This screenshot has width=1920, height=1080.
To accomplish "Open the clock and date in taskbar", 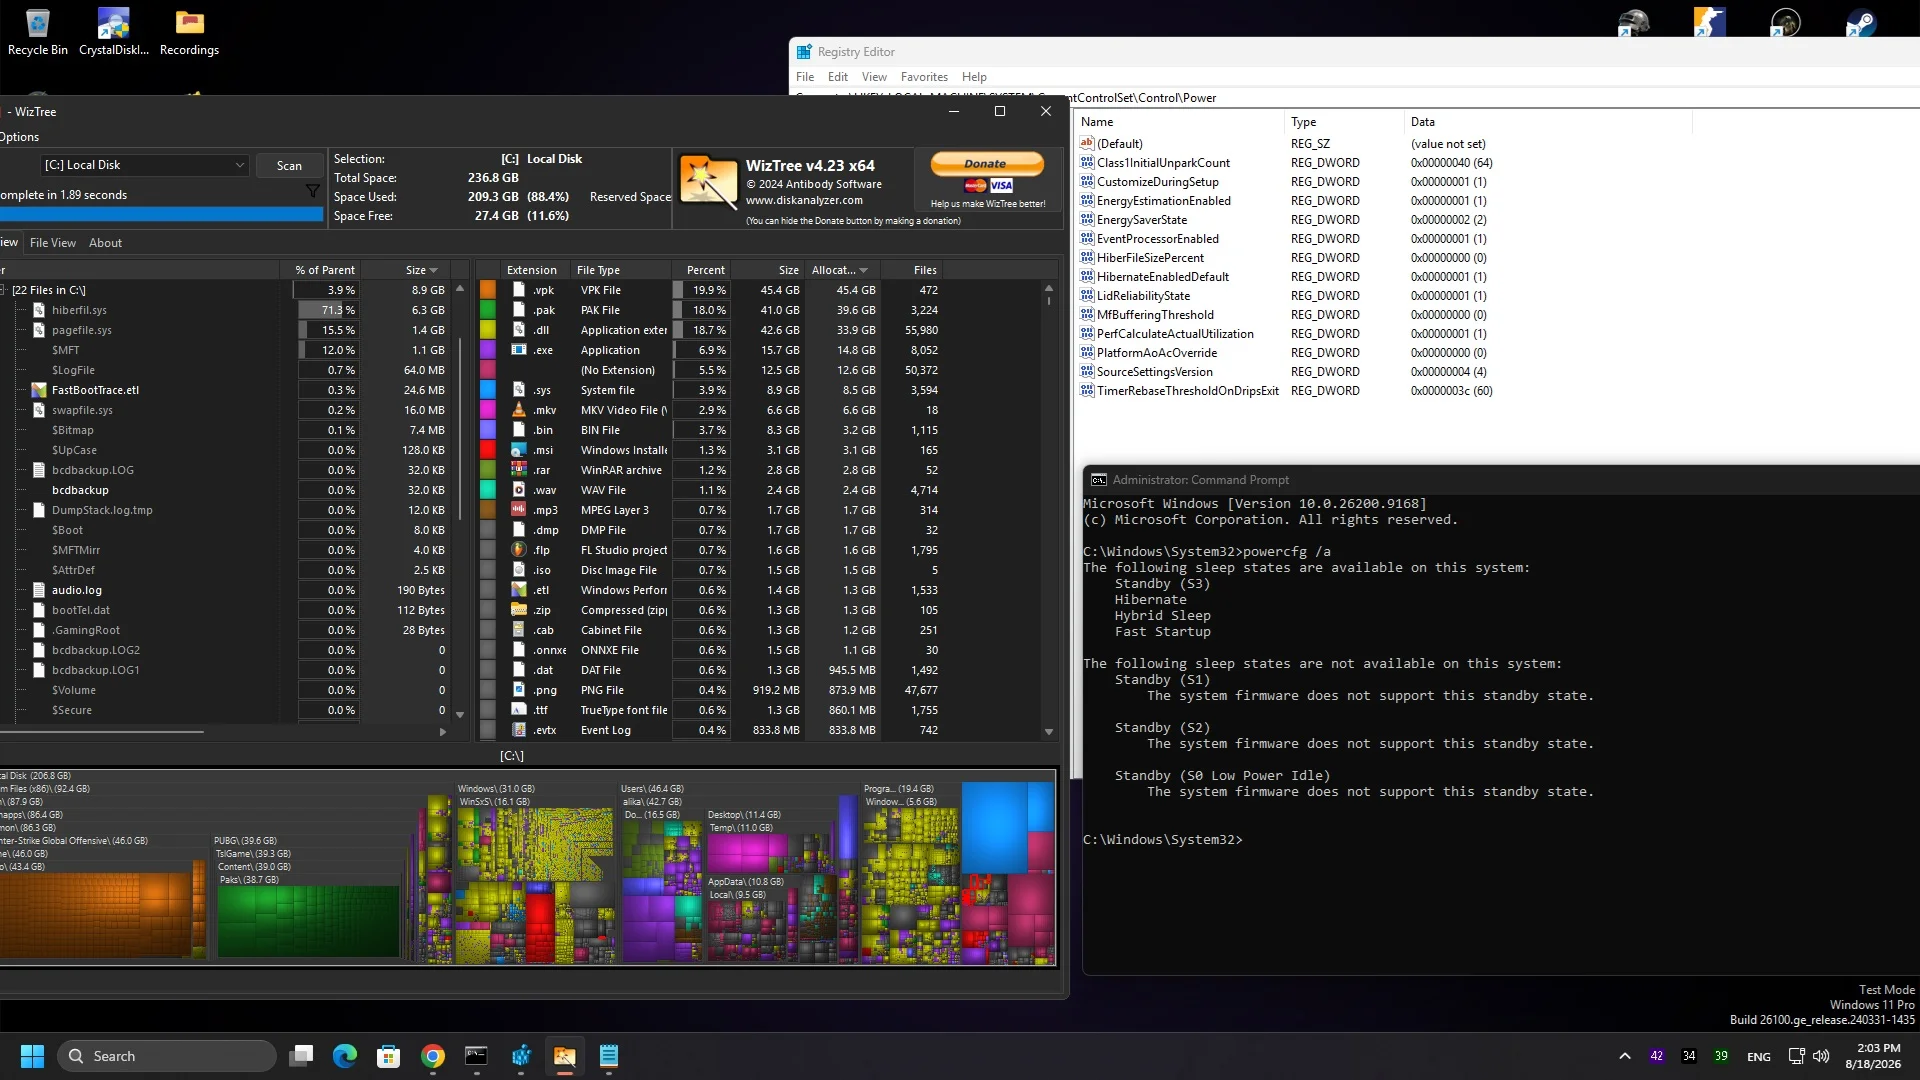I will click(x=1874, y=1056).
